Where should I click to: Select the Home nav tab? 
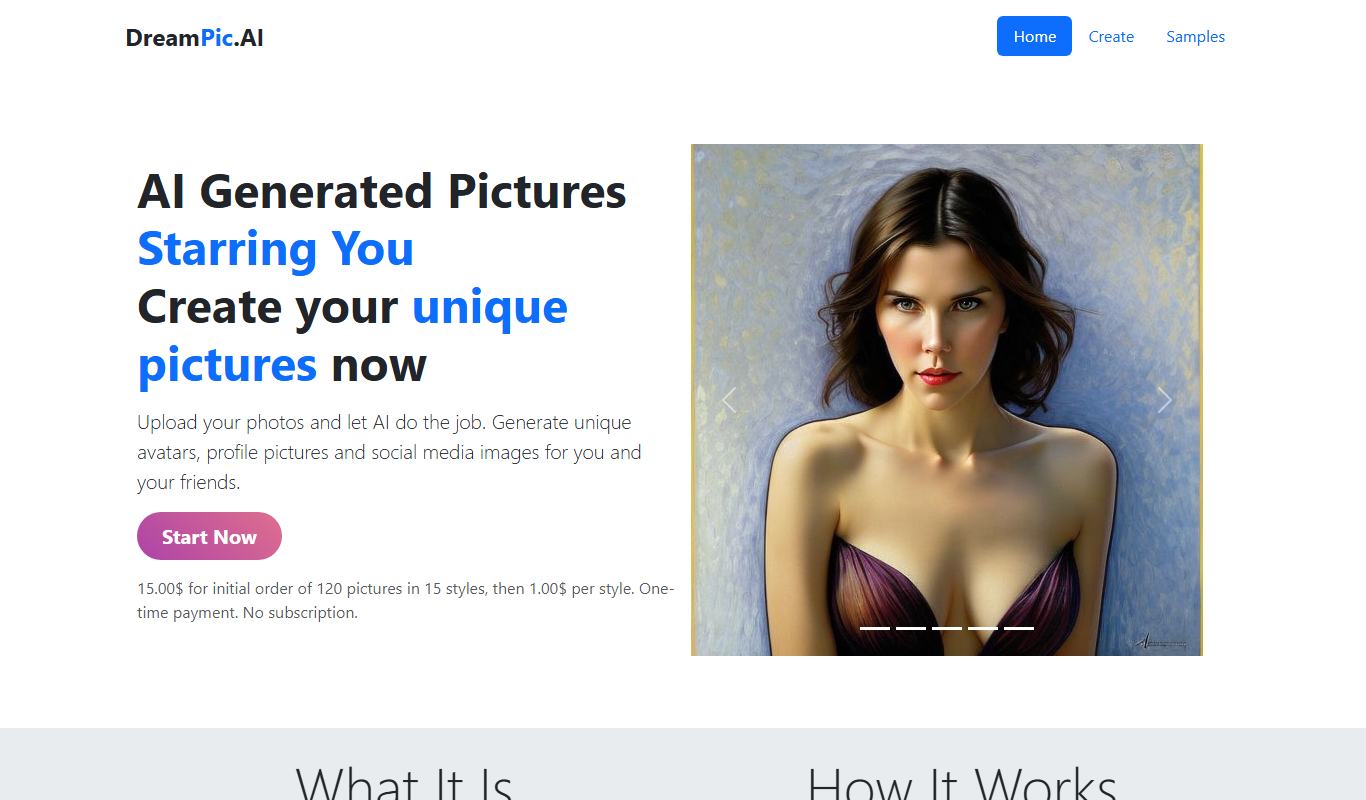pyautogui.click(x=1034, y=36)
